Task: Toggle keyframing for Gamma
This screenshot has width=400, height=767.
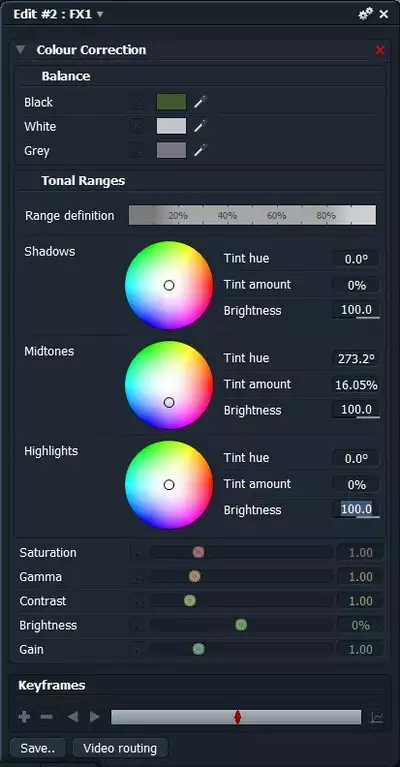Action: pyautogui.click(x=137, y=577)
